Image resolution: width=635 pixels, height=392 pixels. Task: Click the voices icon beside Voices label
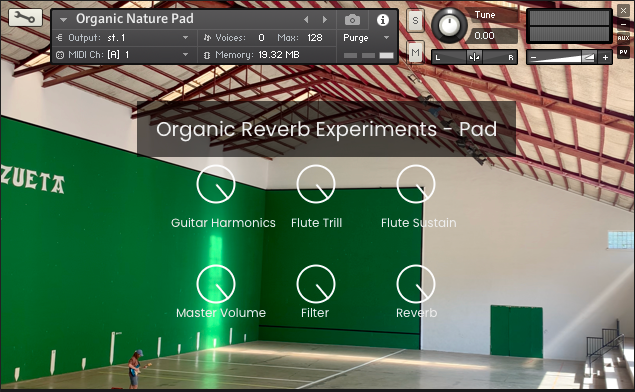tap(207, 38)
